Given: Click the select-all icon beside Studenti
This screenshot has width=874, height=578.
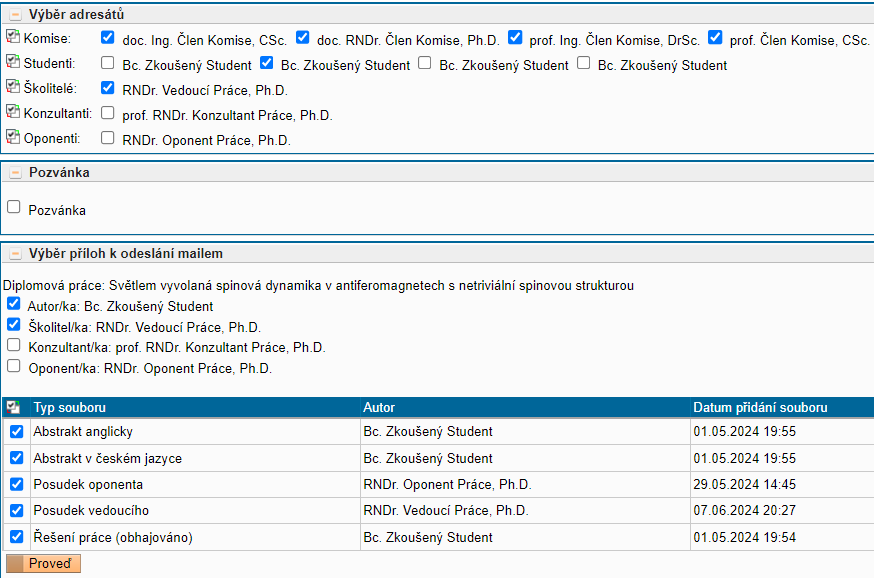Looking at the screenshot, I should pos(12,62).
